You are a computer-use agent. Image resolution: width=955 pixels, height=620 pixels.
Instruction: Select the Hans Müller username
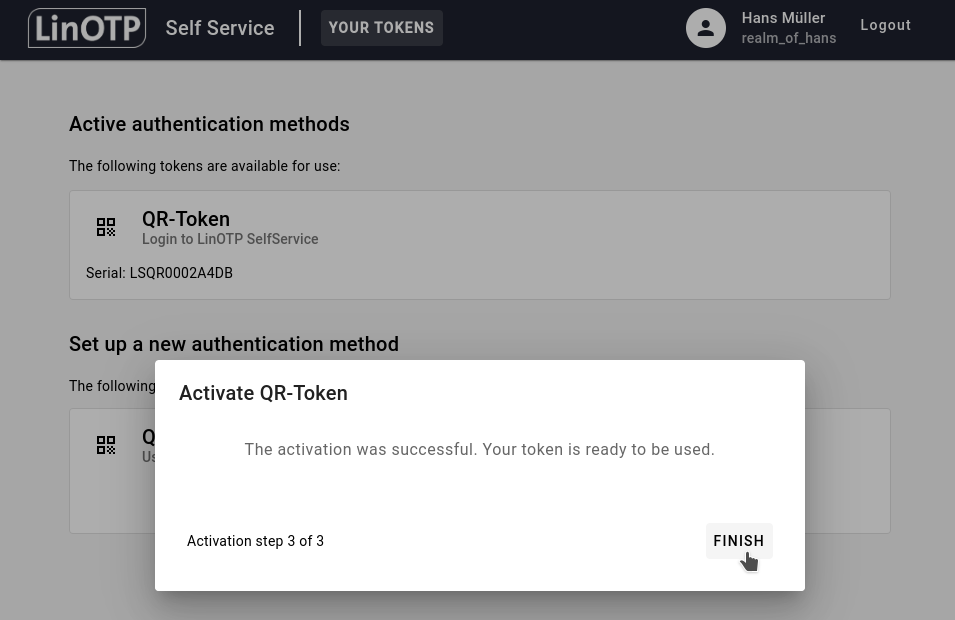click(x=783, y=18)
